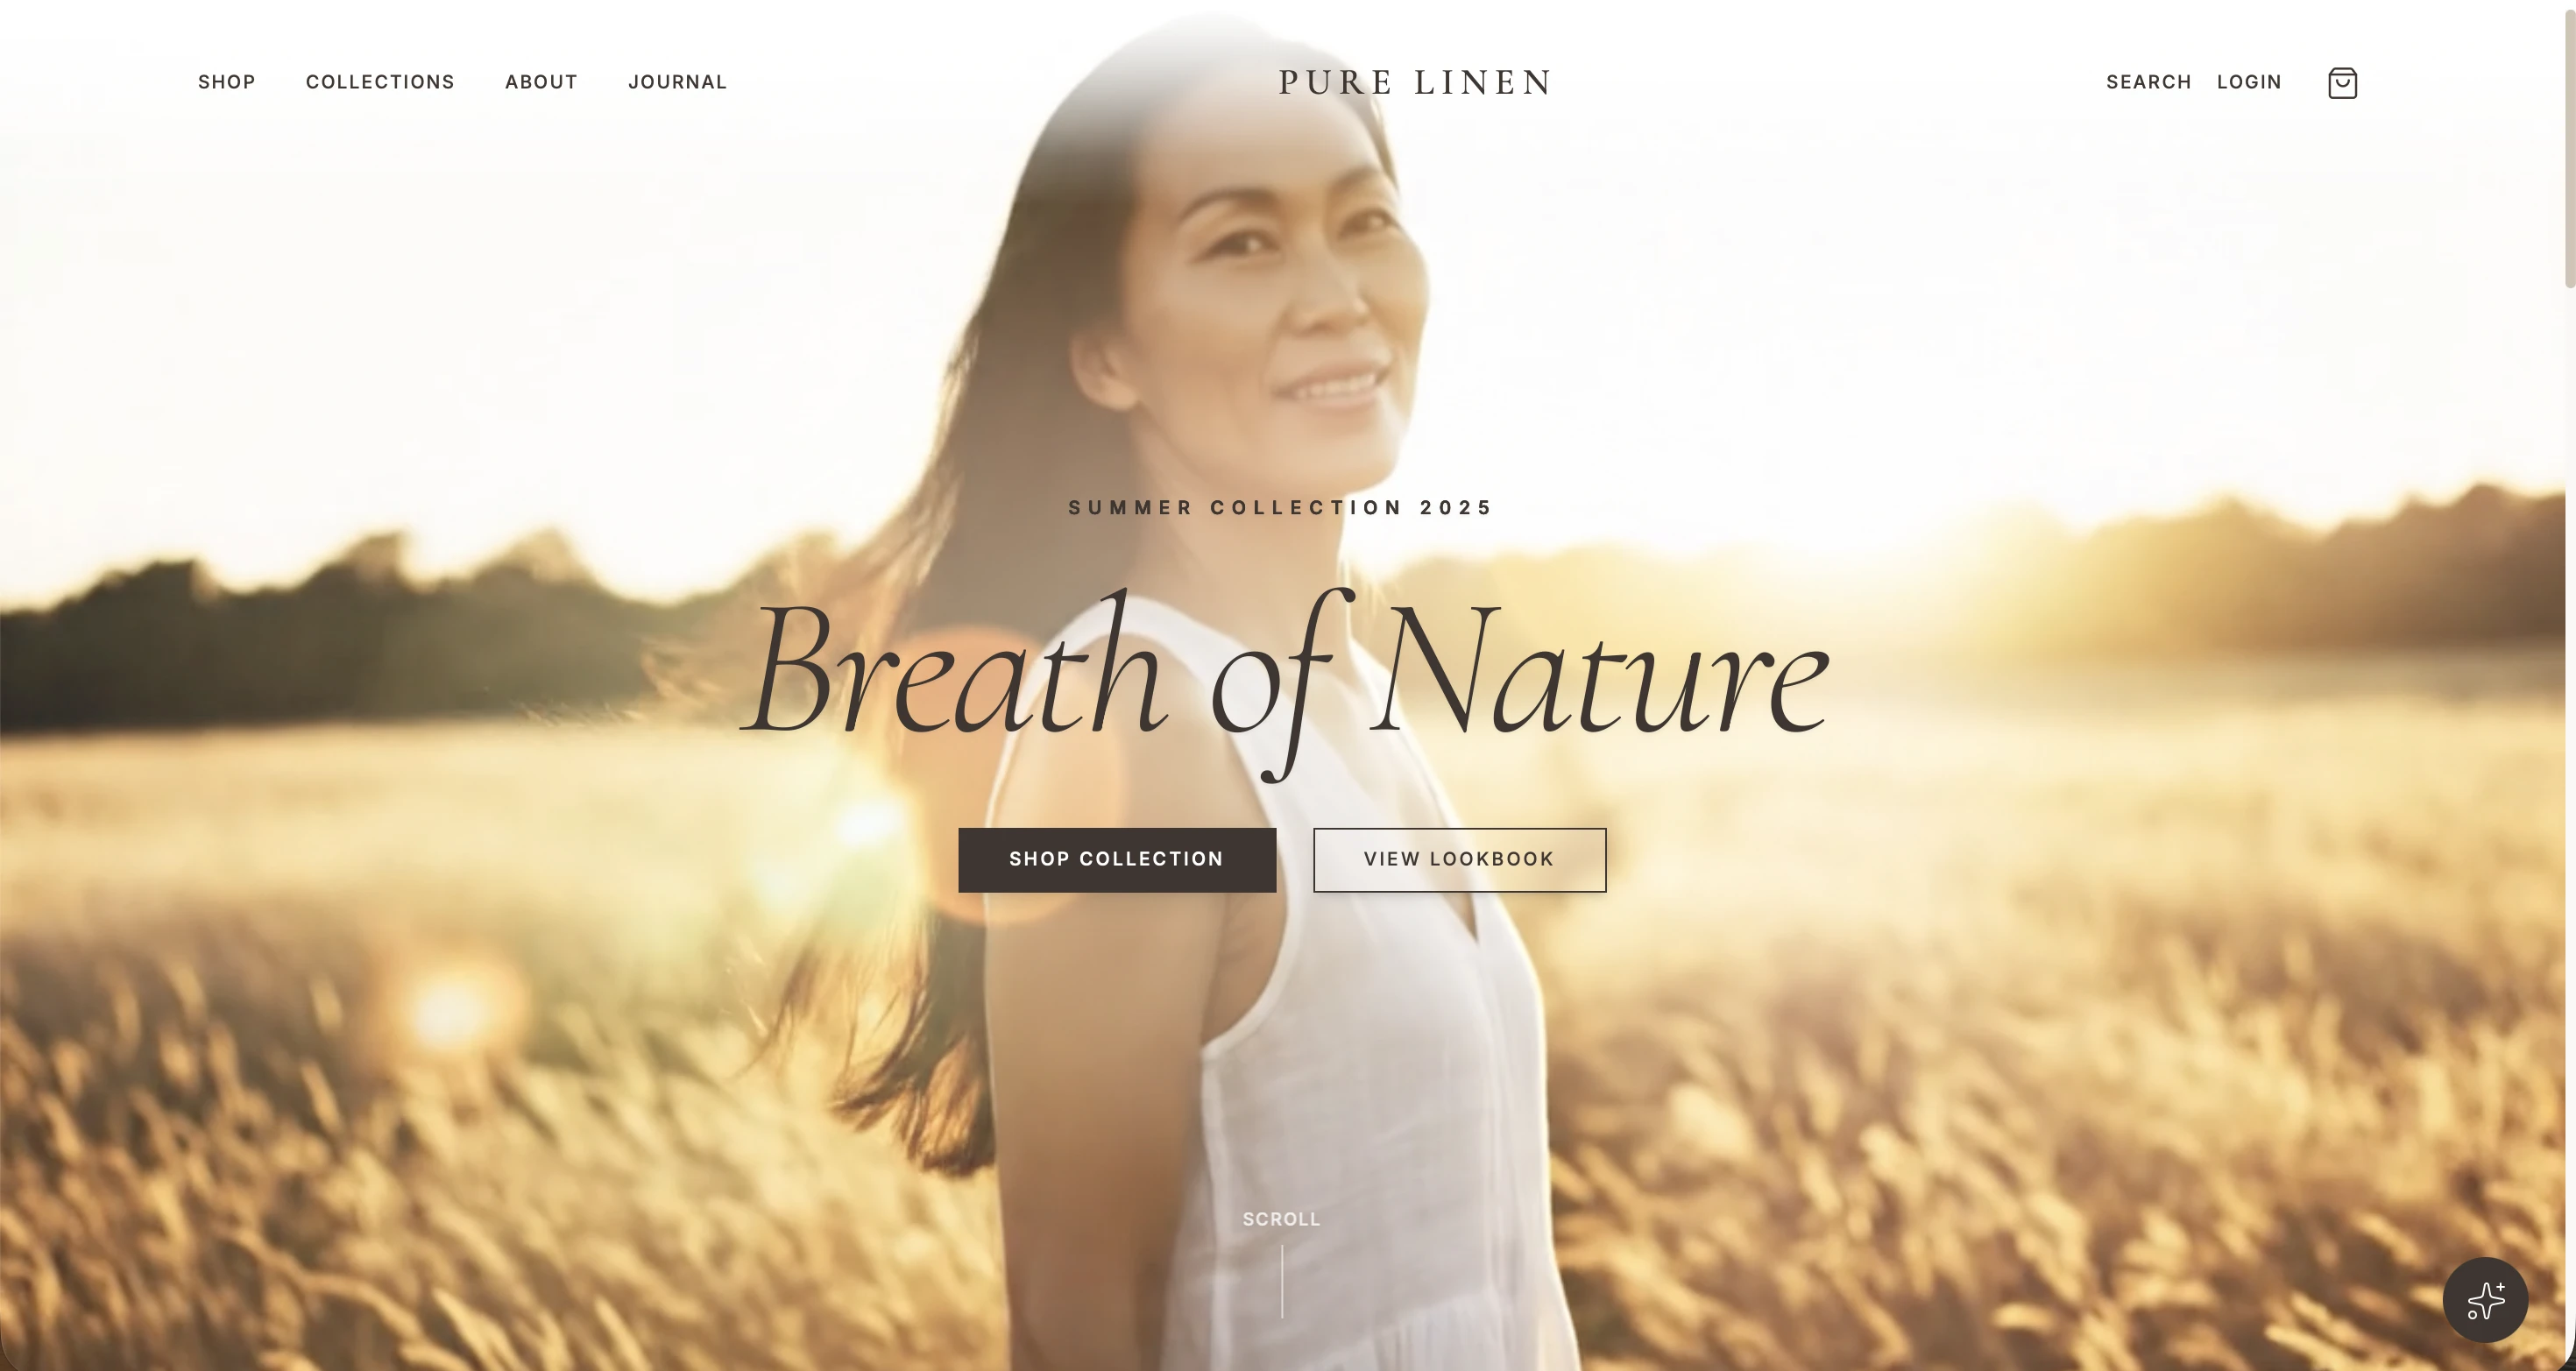Open SEARCH in the header
The width and height of the screenshot is (2576, 1371).
click(x=2148, y=82)
